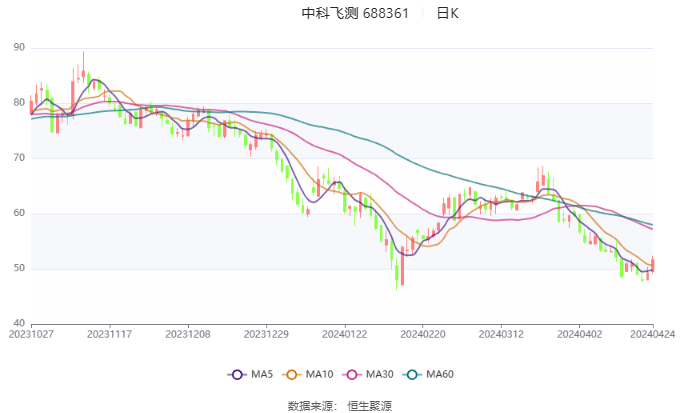Click the chart title 中科飞测 688361
This screenshot has height=413, width=680.
coord(355,14)
